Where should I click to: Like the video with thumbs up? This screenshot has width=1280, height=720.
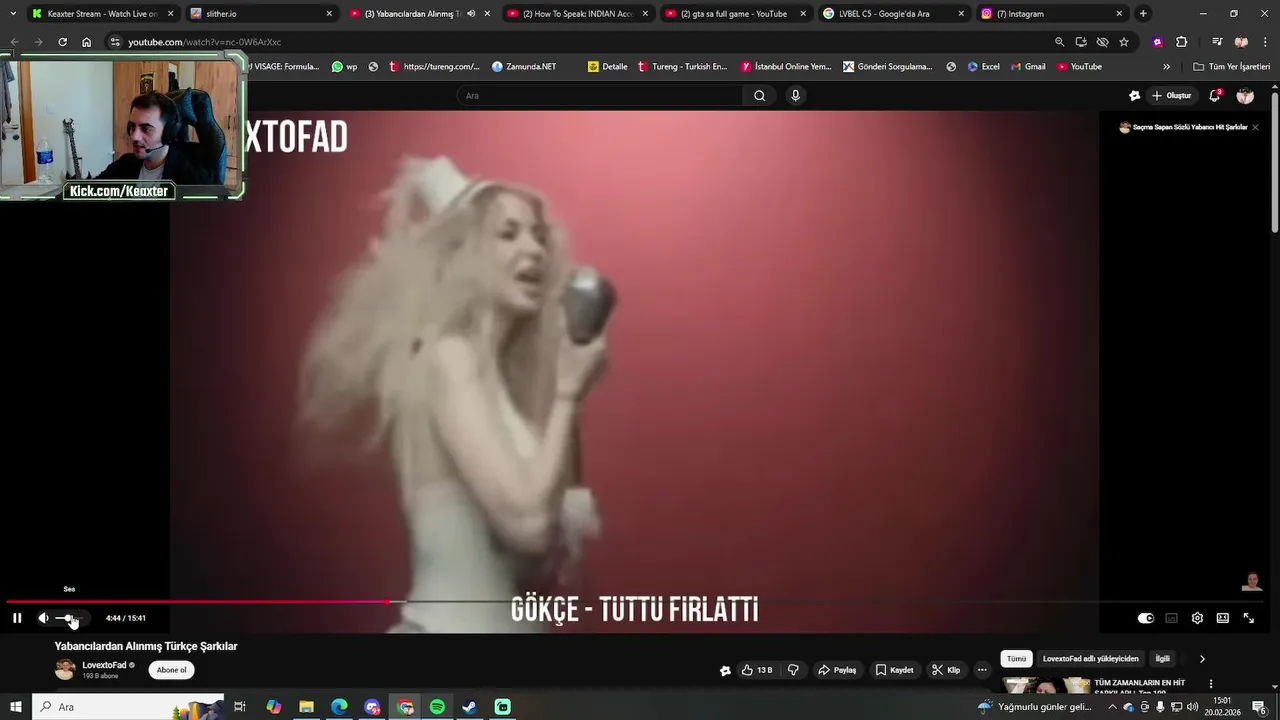(x=756, y=670)
